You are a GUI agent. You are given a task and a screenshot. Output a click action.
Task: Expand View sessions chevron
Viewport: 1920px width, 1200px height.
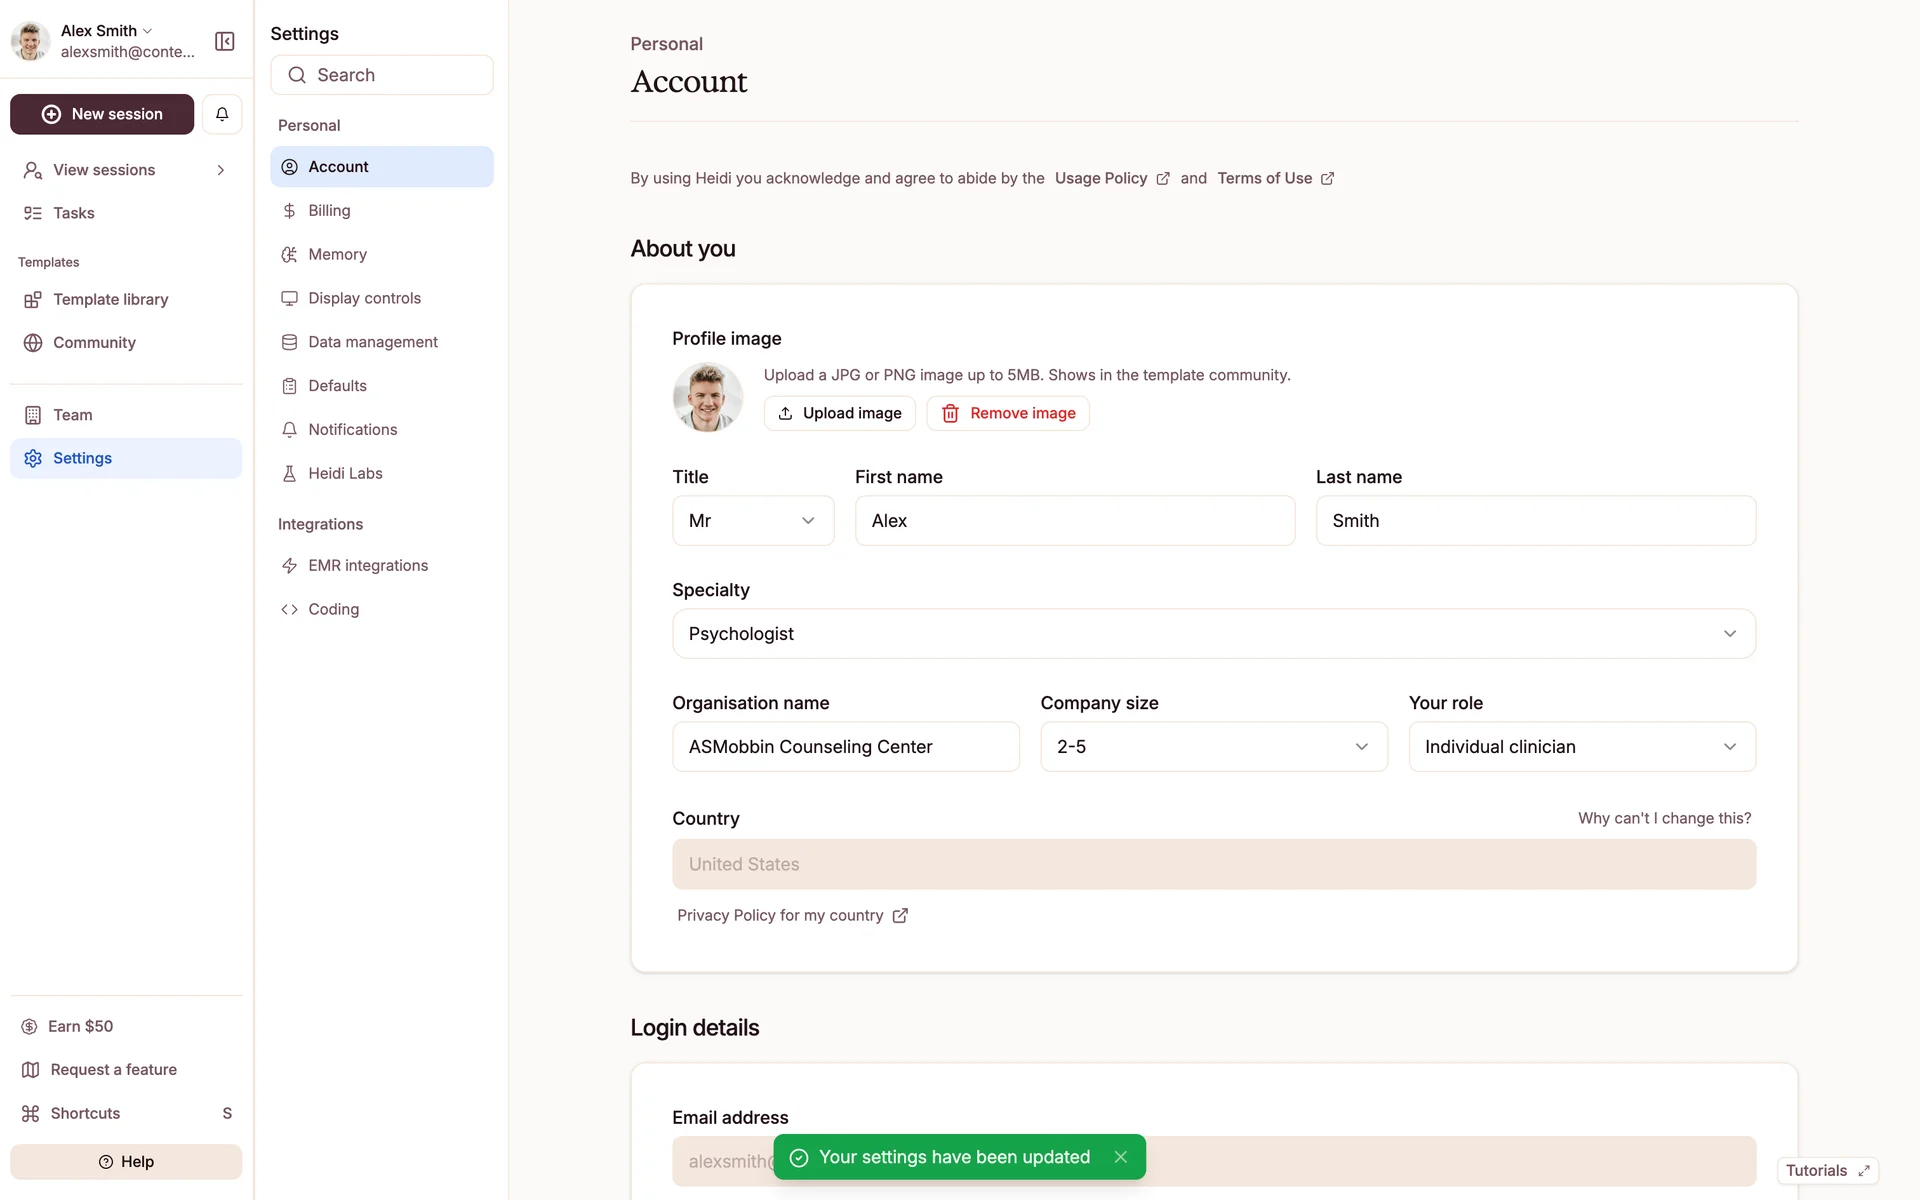pyautogui.click(x=220, y=170)
